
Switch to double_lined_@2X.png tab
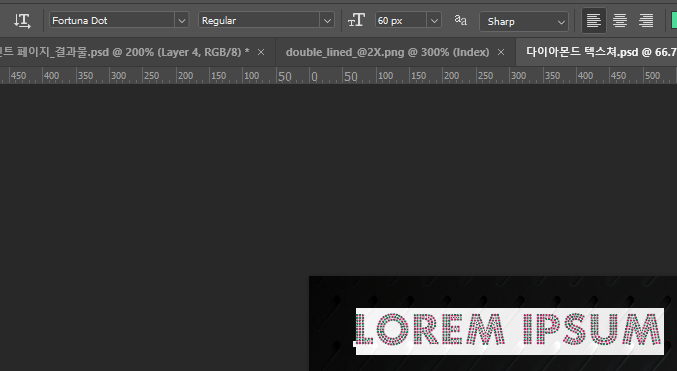pyautogui.click(x=387, y=52)
